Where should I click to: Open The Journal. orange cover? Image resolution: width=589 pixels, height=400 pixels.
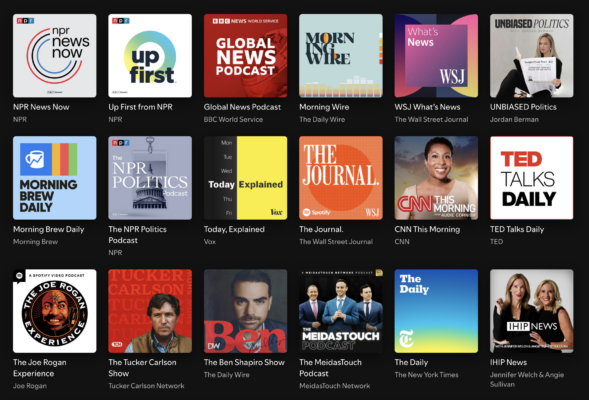click(x=341, y=178)
